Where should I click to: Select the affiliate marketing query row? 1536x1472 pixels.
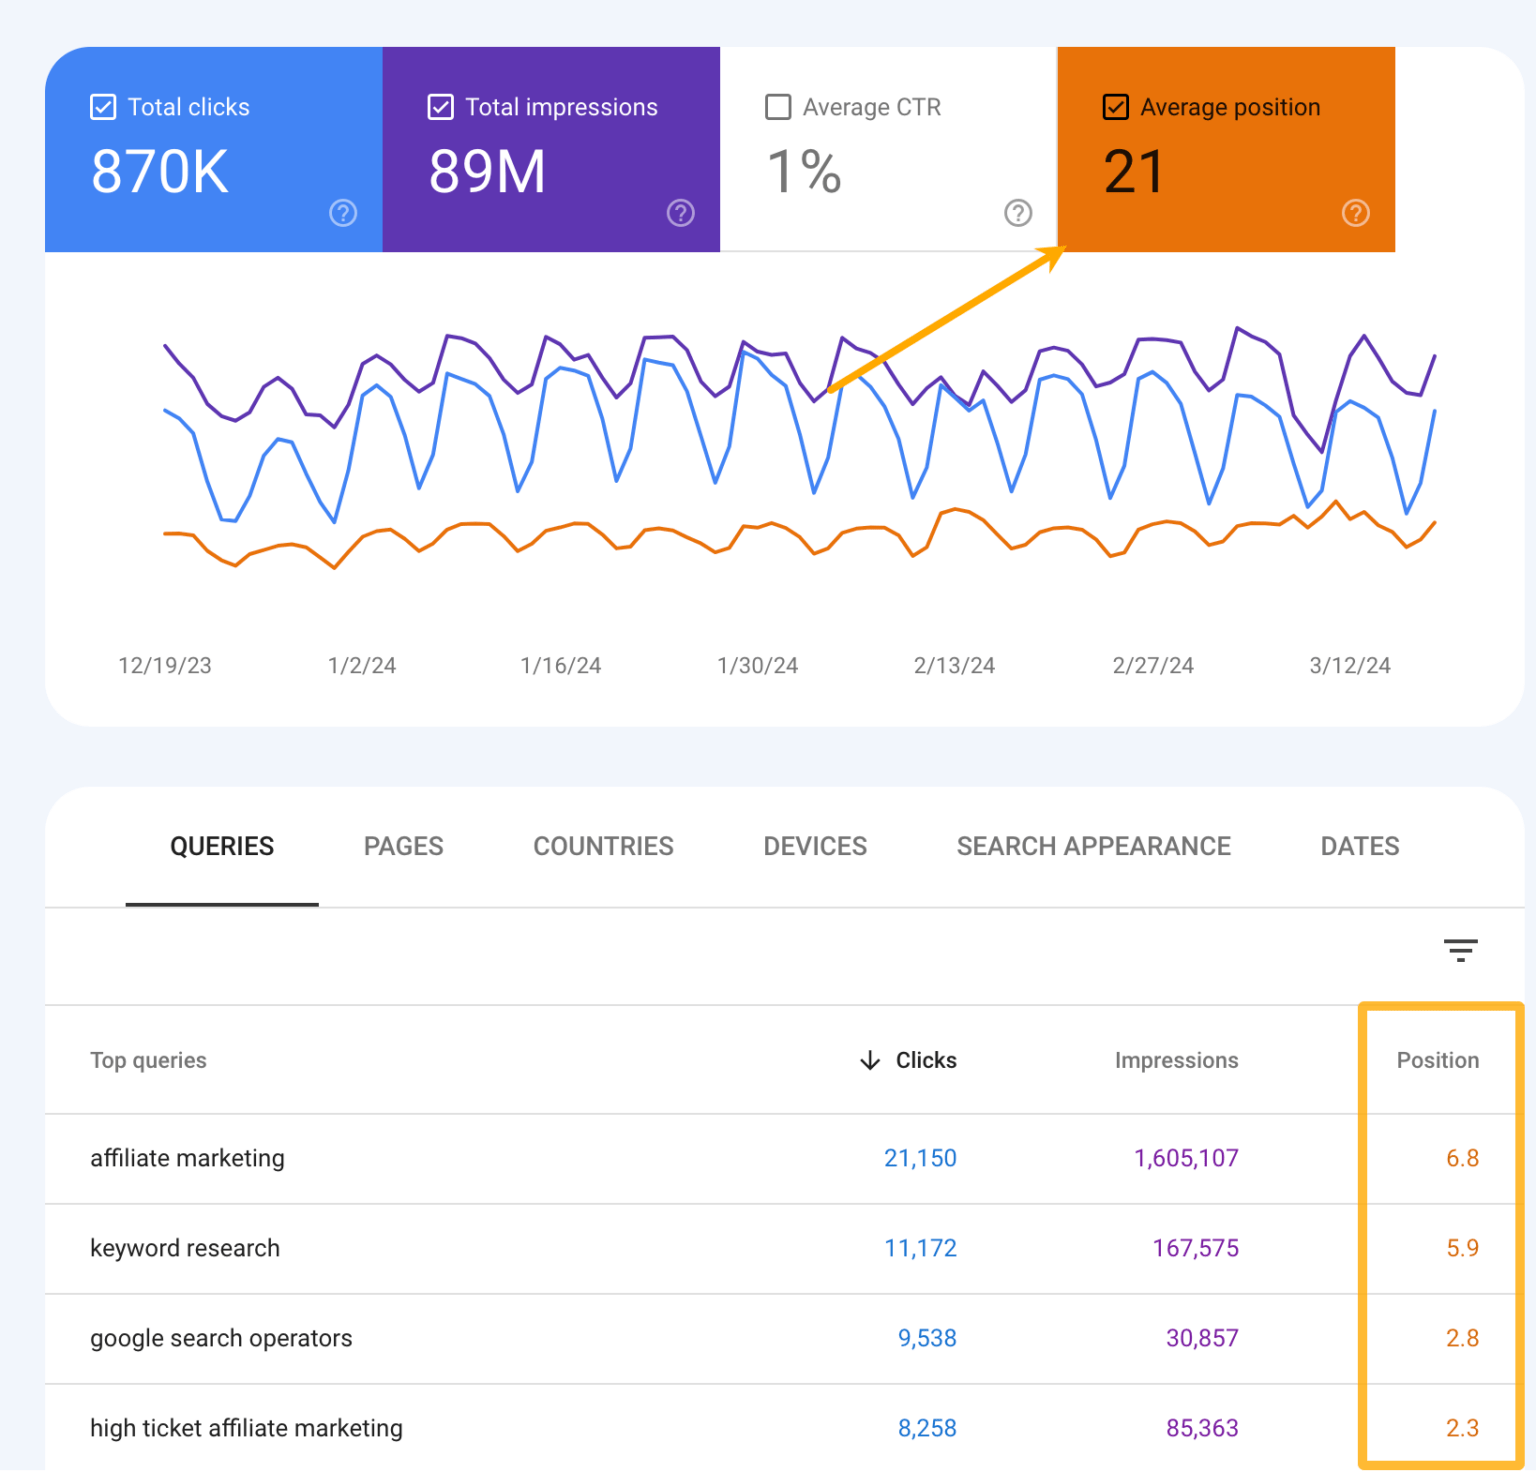187,1158
